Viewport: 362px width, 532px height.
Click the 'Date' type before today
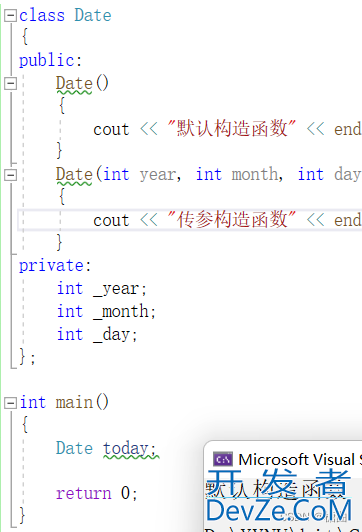(x=74, y=448)
